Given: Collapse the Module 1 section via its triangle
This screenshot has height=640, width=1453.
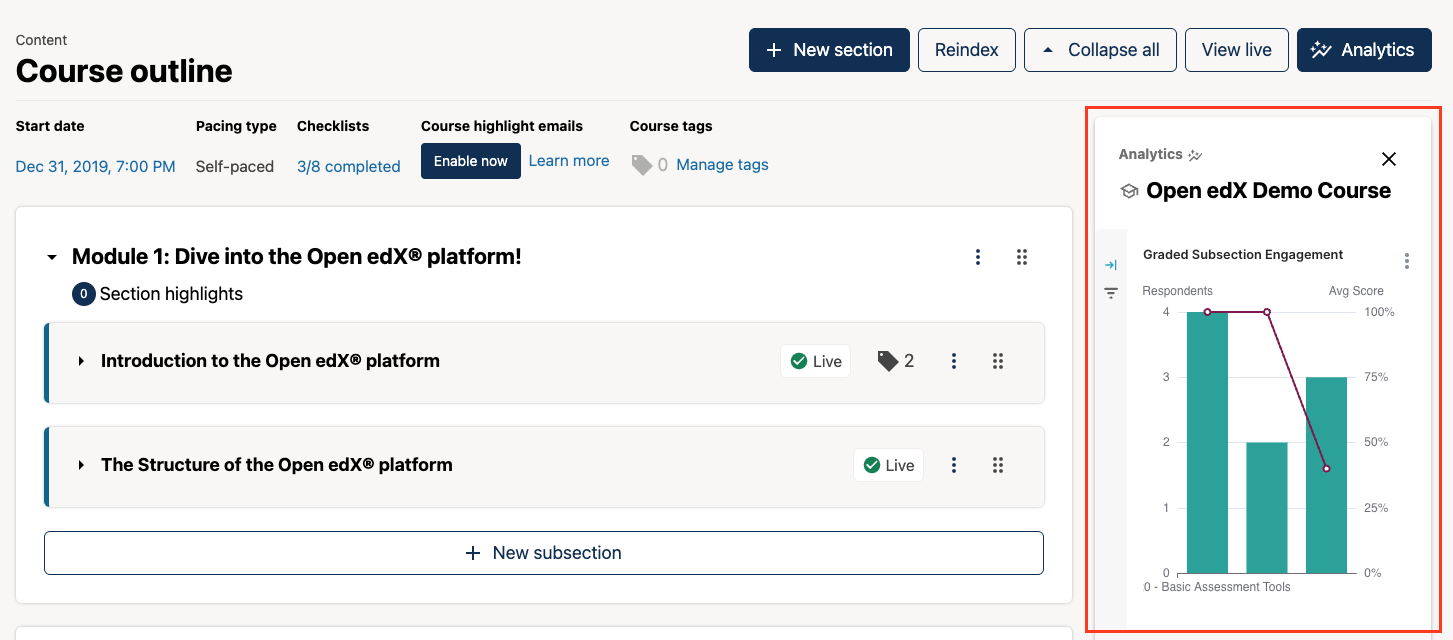Looking at the screenshot, I should click(x=51, y=257).
